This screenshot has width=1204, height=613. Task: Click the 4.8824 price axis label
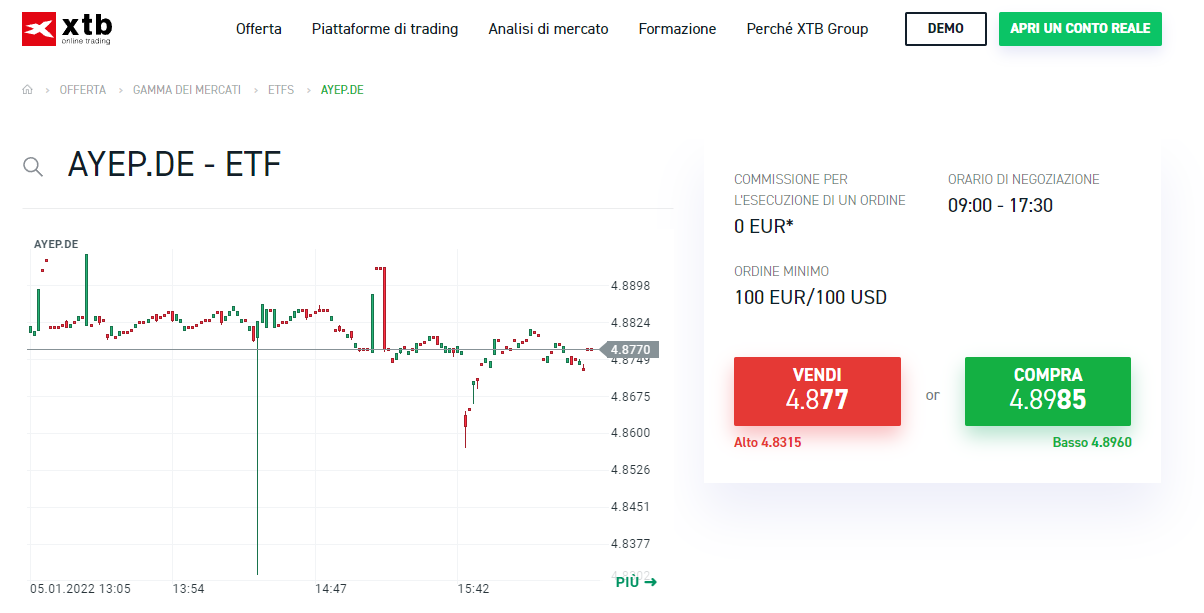[630, 323]
